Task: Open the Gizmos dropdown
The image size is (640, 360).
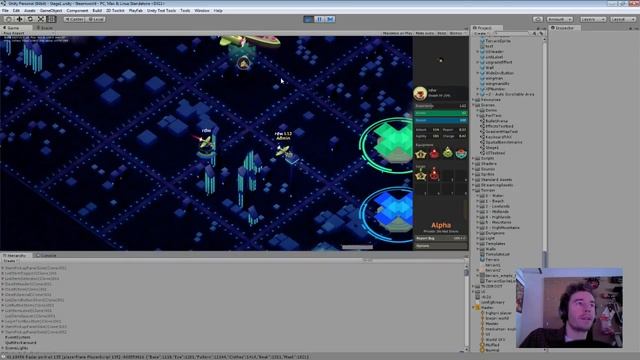Action: pos(457,33)
